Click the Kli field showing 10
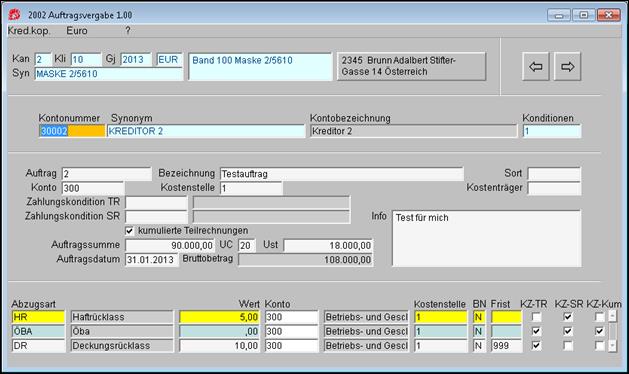Image resolution: width=629 pixels, height=374 pixels. [x=86, y=60]
